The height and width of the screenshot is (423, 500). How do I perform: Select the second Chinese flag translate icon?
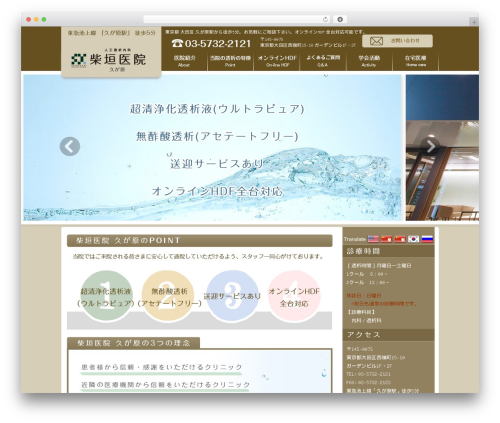pos(400,239)
